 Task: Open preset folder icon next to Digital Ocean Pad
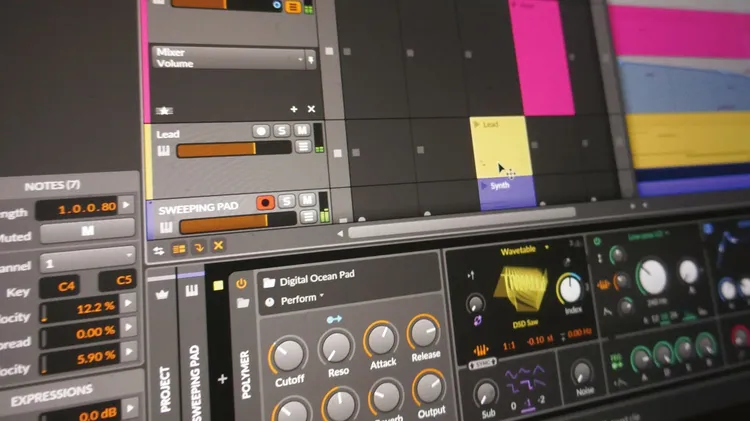(x=269, y=282)
